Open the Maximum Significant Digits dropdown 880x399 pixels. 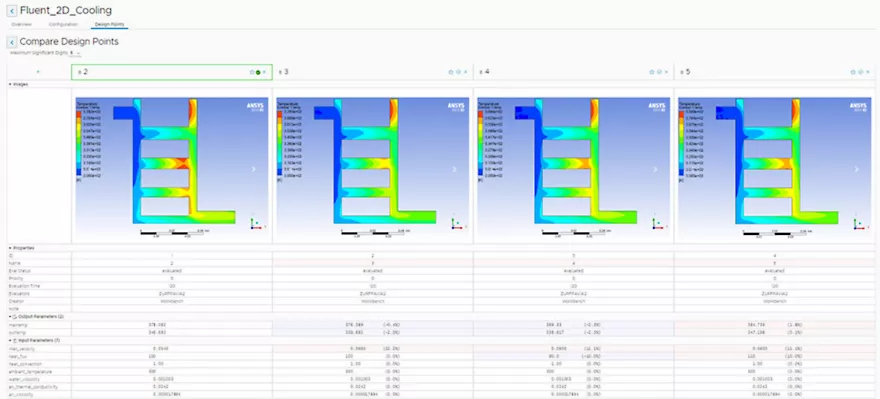pyautogui.click(x=75, y=53)
